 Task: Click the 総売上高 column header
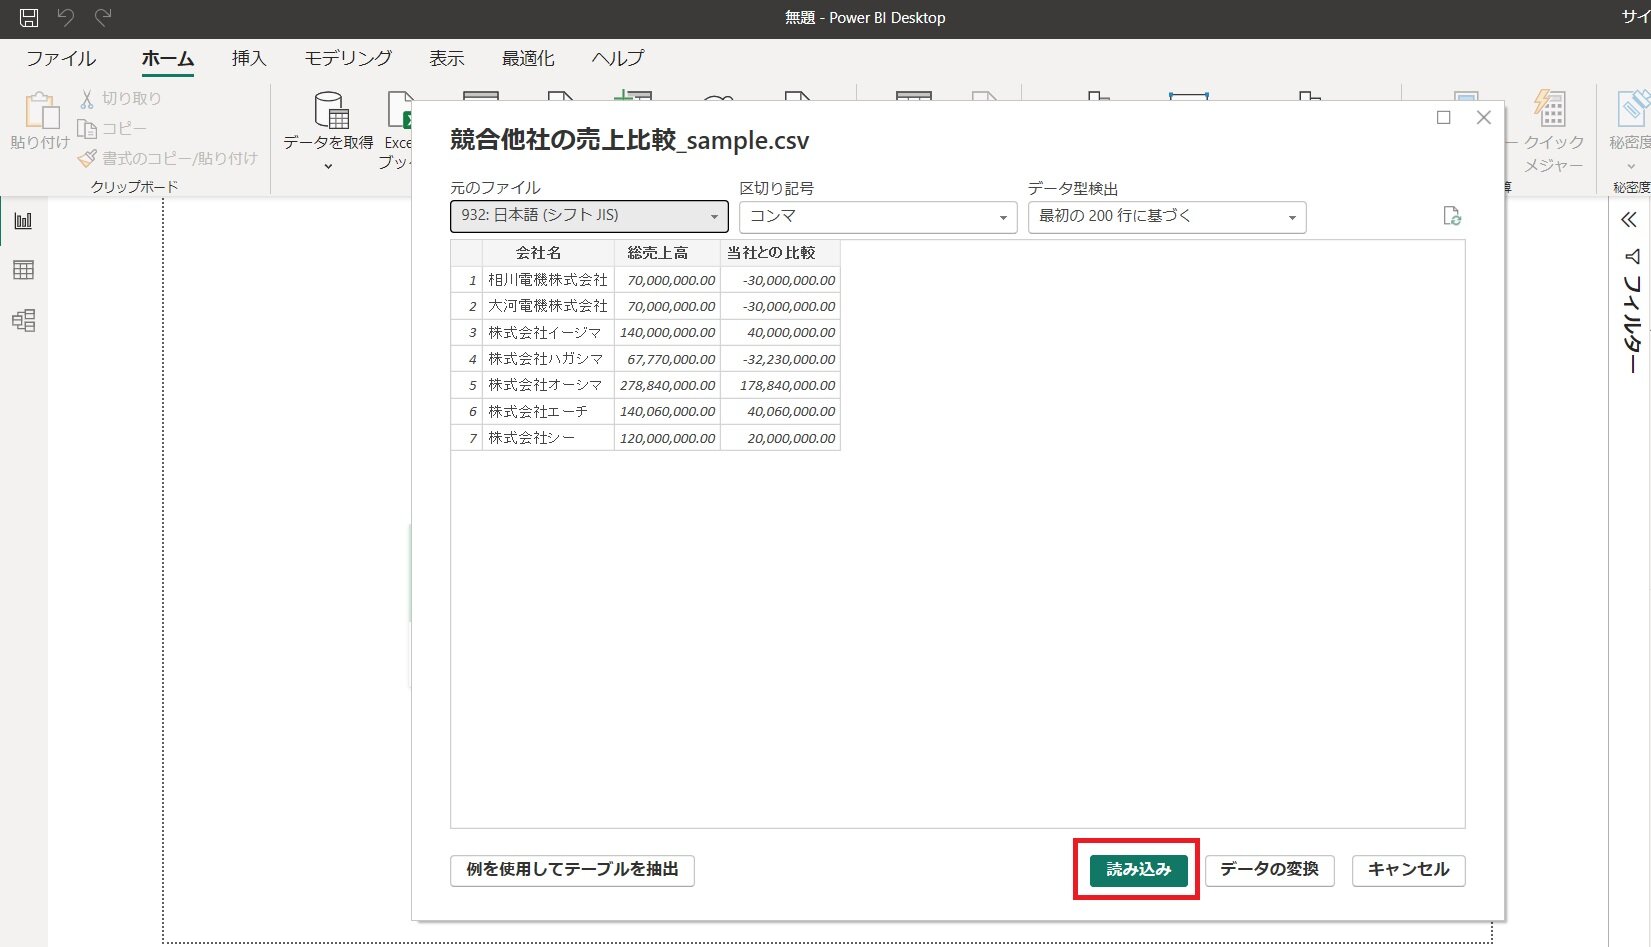pos(667,253)
